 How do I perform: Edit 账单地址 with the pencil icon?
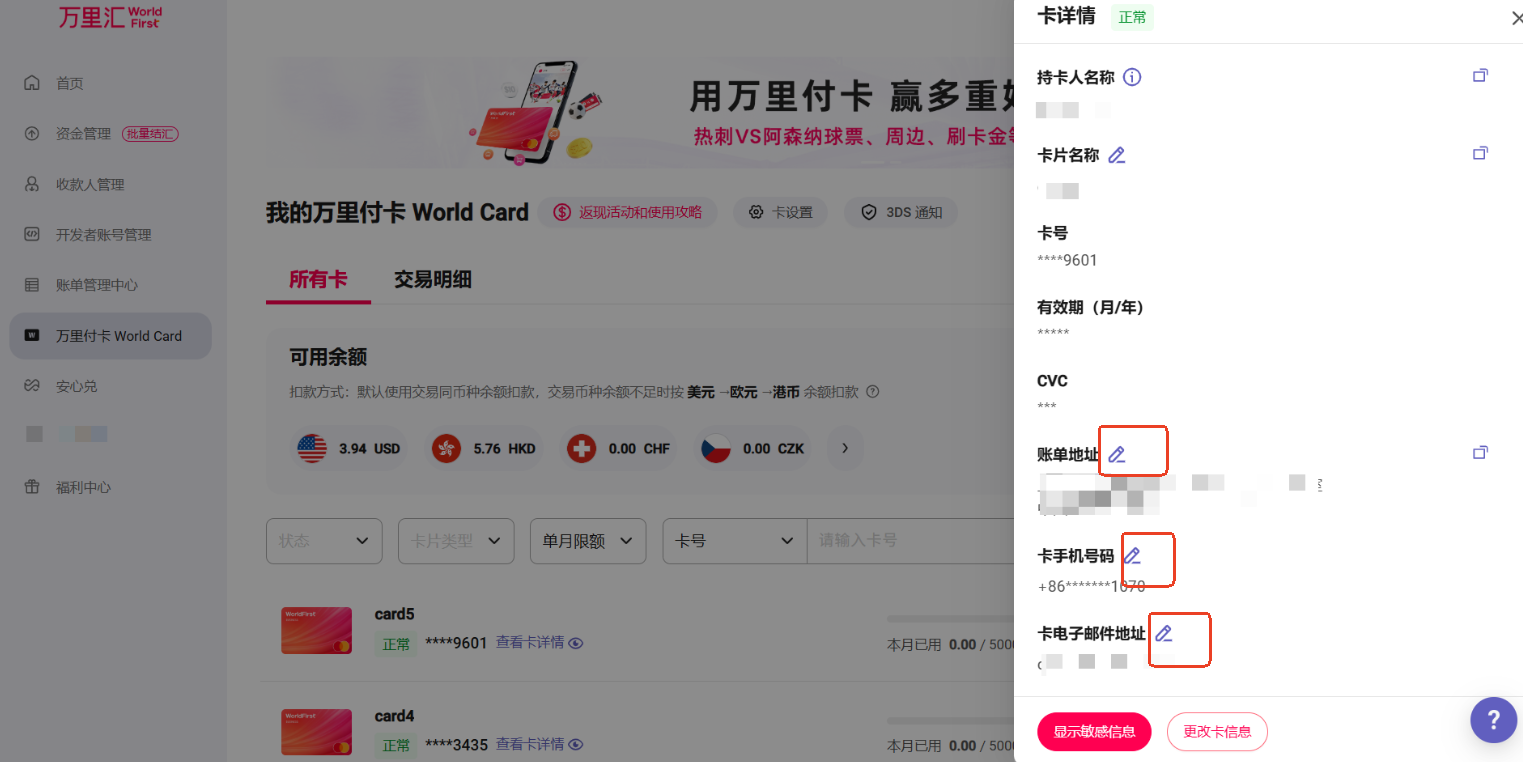click(x=1117, y=455)
